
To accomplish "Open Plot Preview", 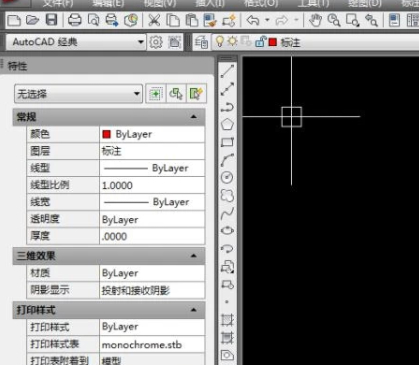I will pos(93,20).
